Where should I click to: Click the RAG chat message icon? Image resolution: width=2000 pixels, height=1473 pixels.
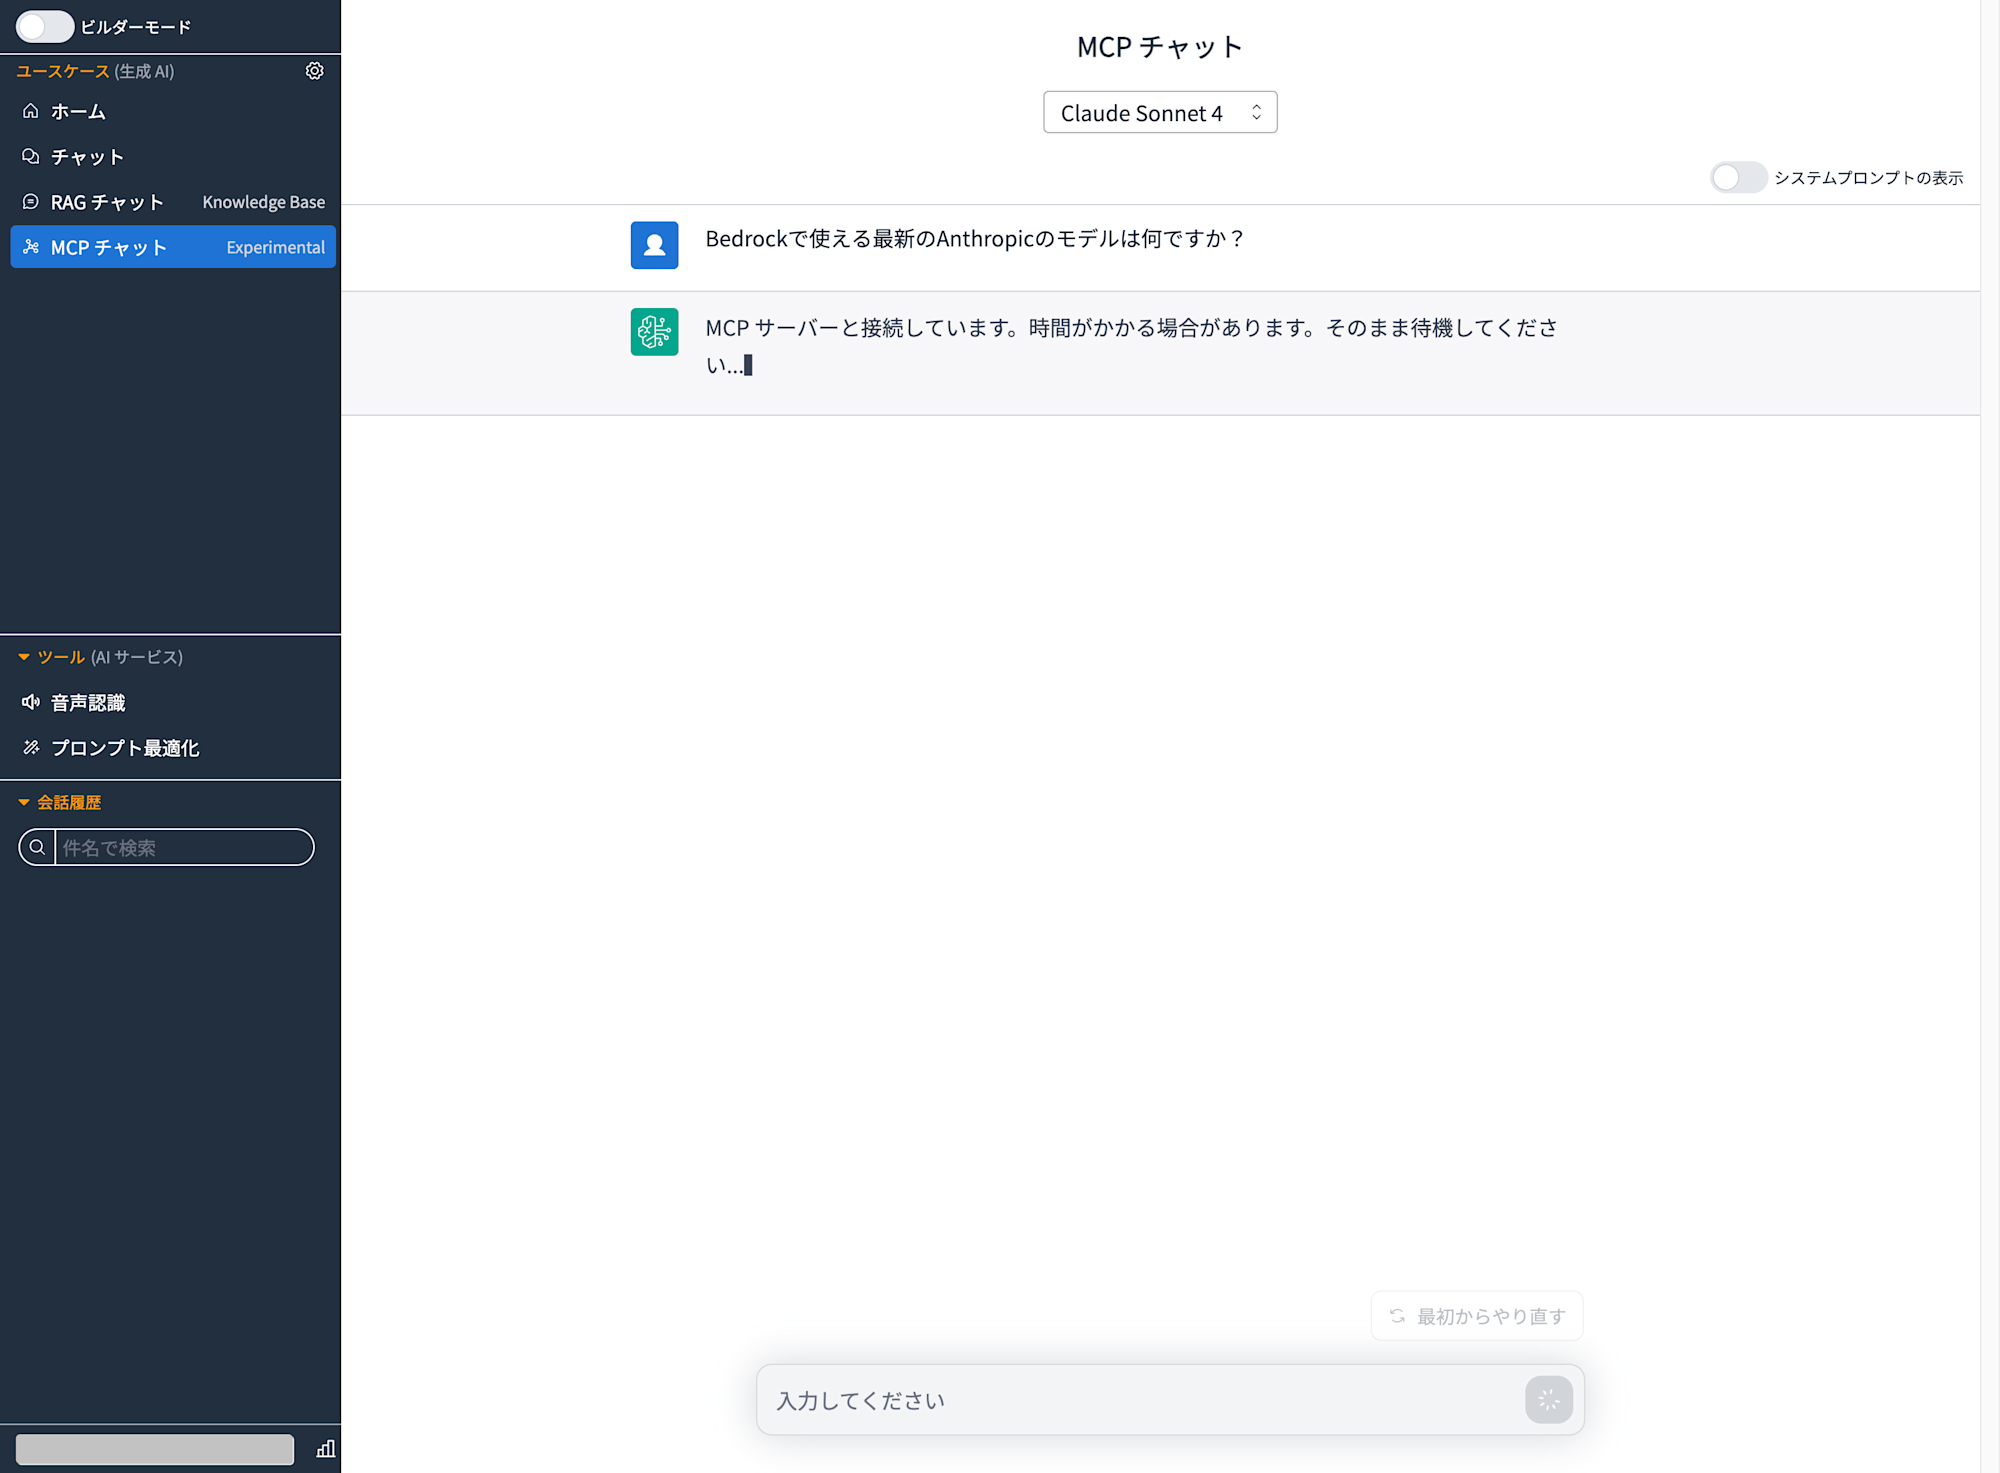[31, 202]
